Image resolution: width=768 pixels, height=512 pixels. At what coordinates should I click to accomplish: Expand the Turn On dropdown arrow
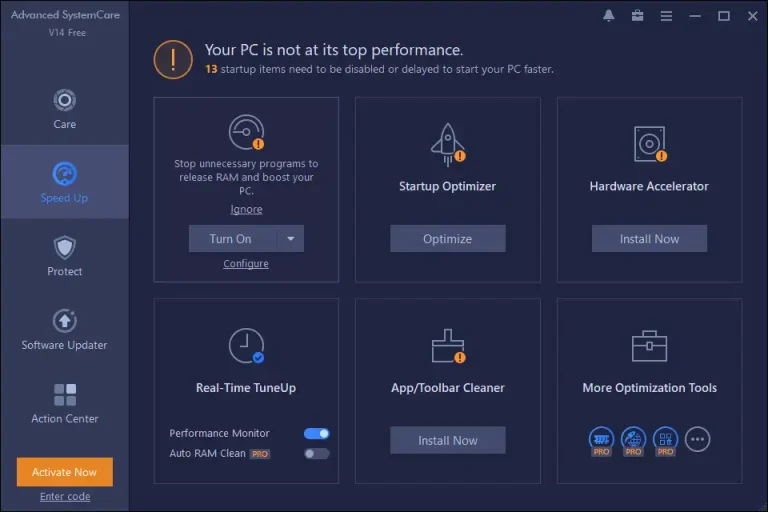pyautogui.click(x=291, y=239)
